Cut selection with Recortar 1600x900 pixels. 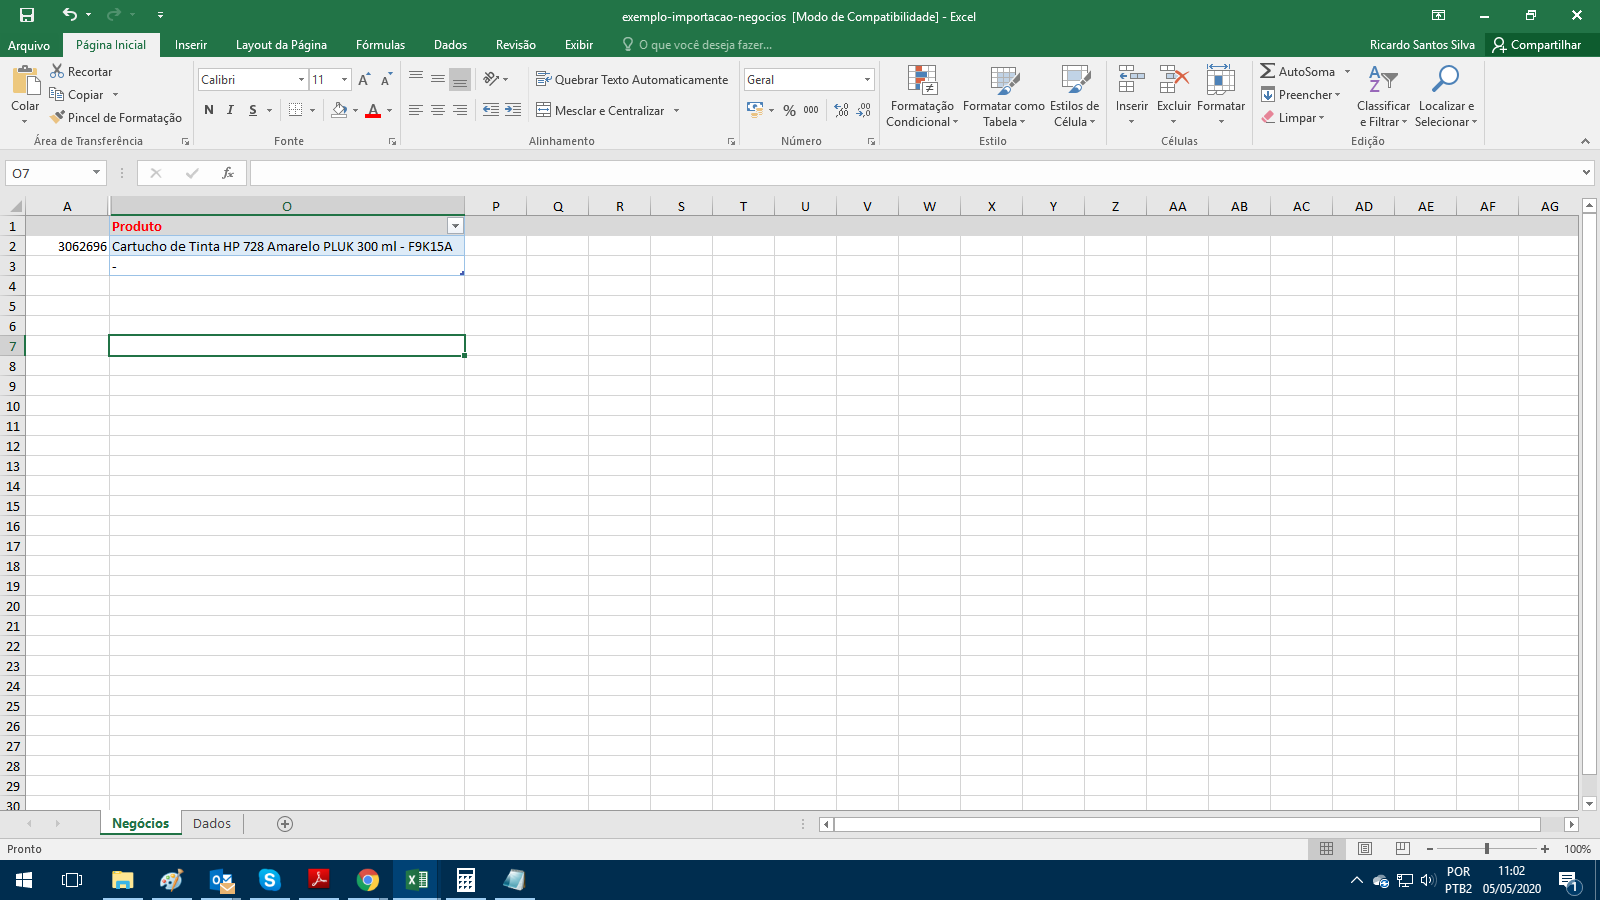(81, 72)
